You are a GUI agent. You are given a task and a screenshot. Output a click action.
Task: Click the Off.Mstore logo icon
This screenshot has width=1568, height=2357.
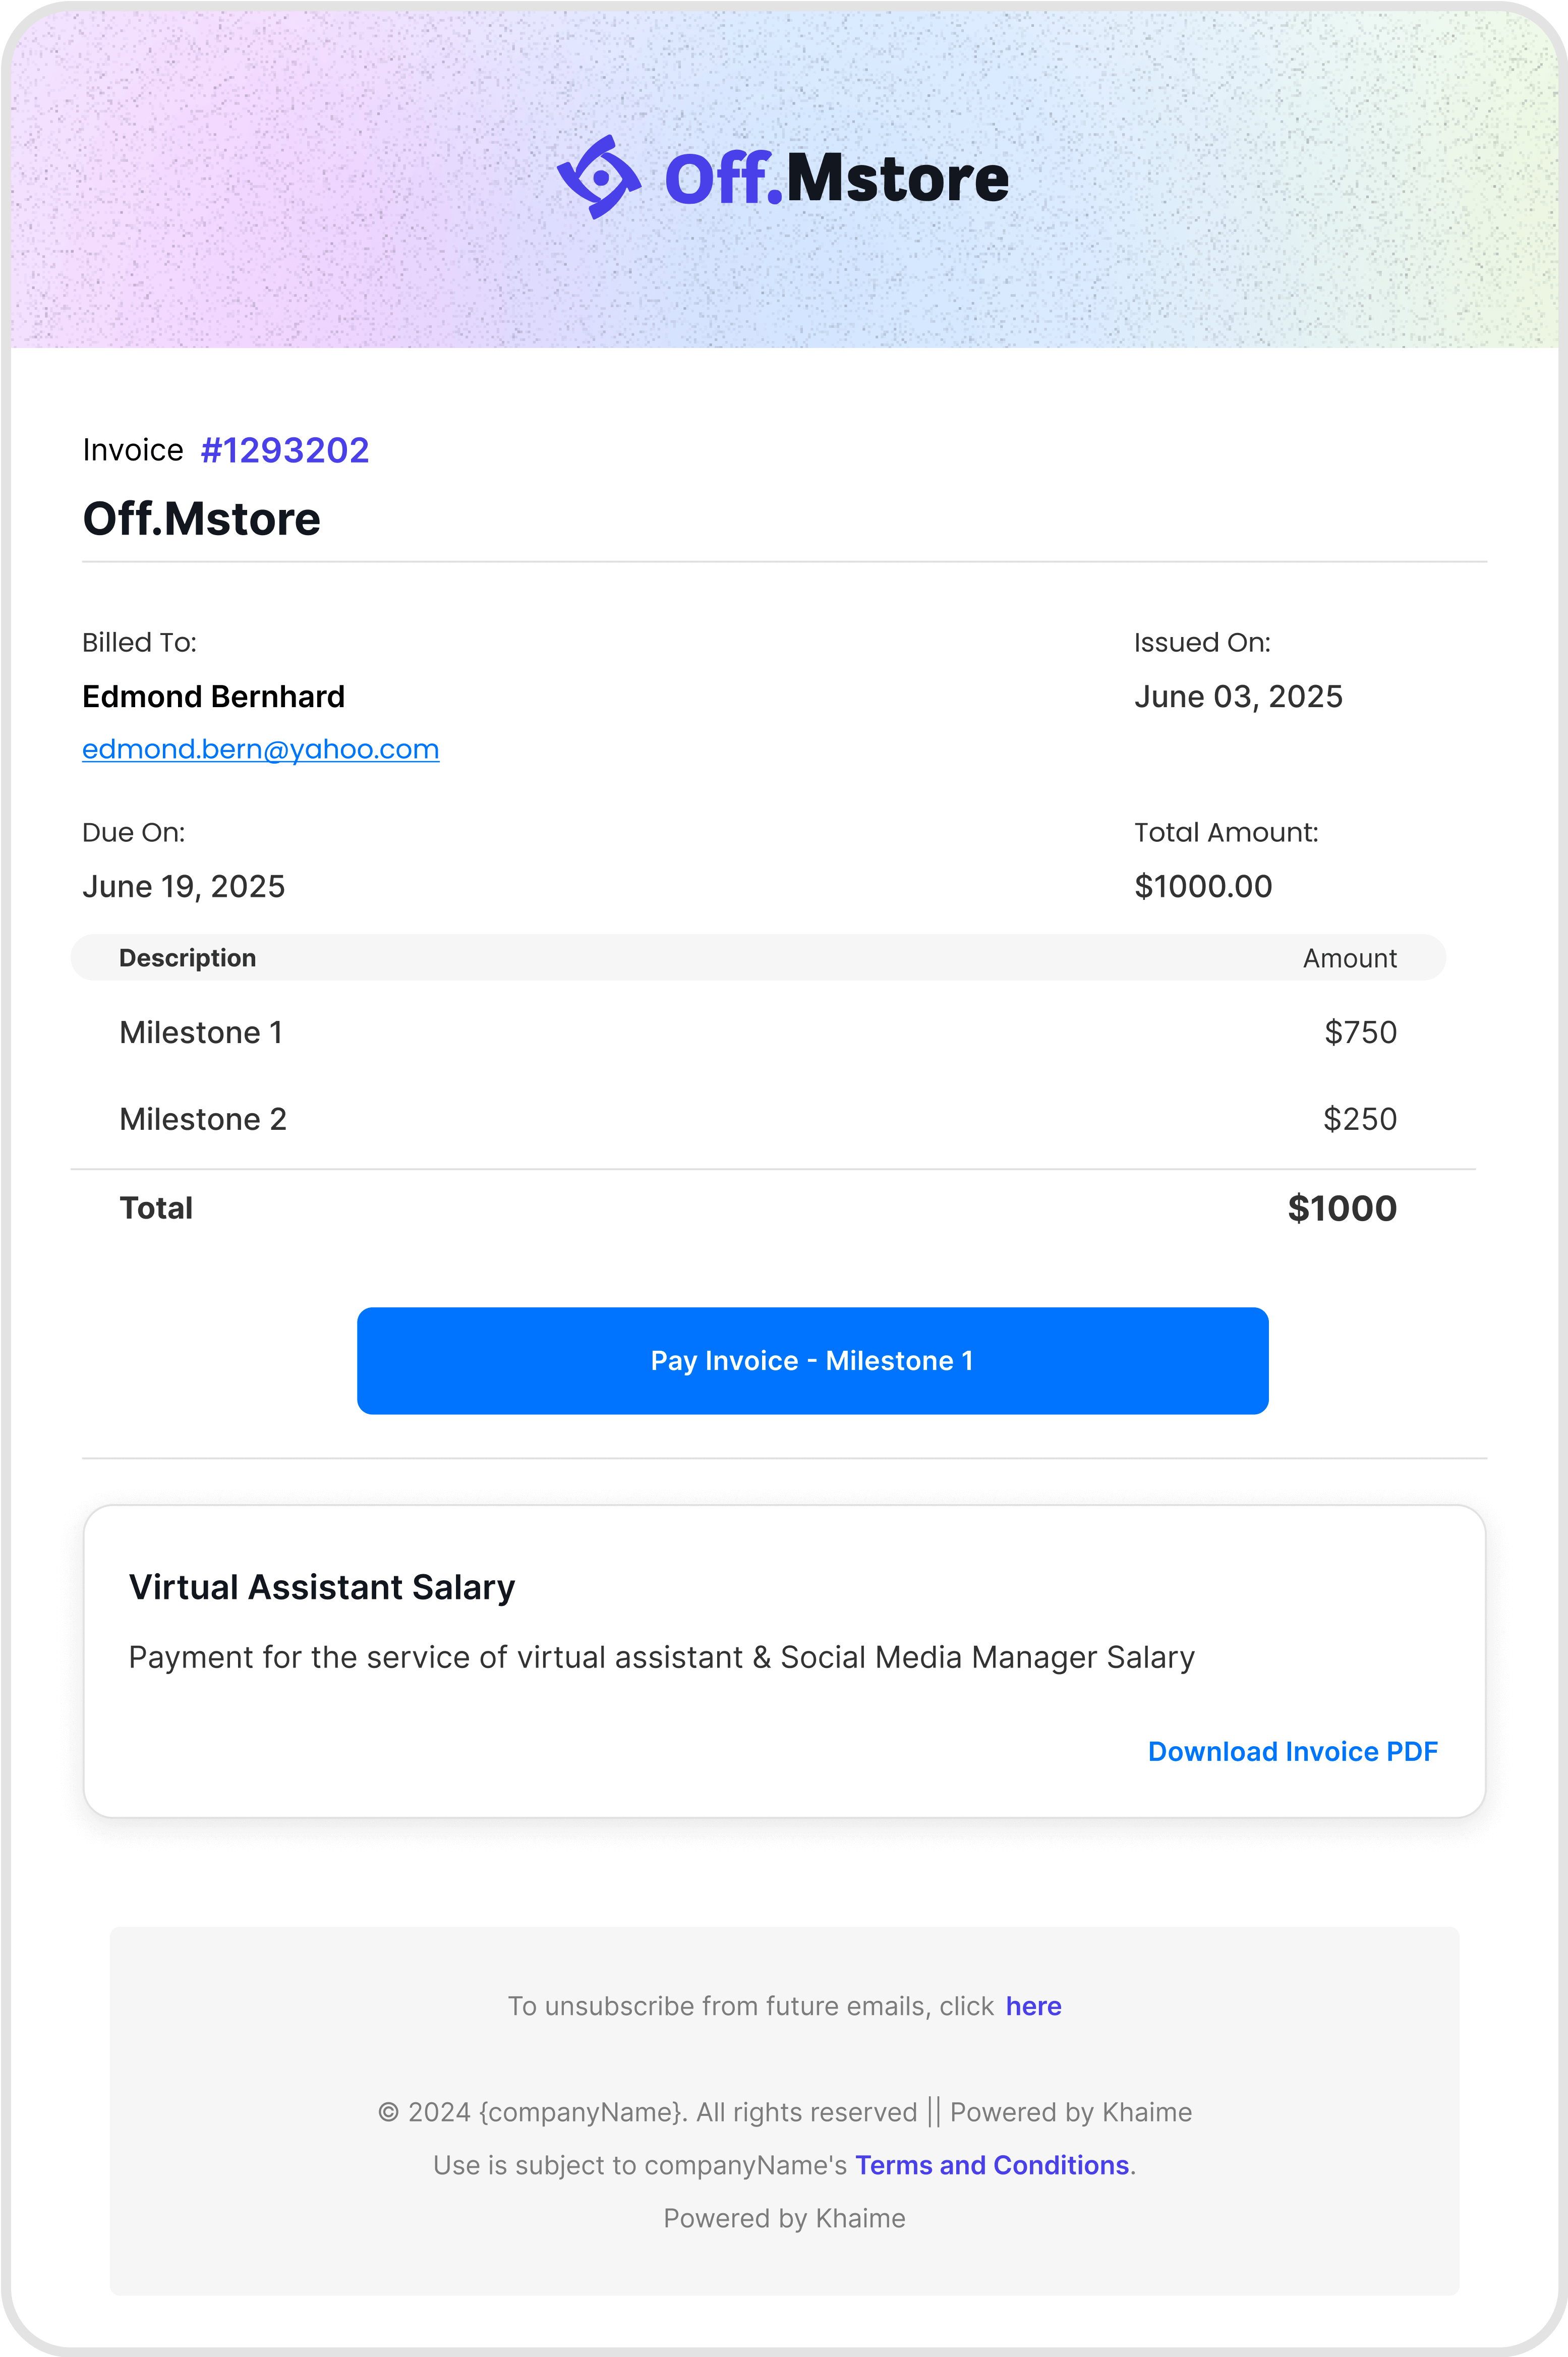(599, 177)
